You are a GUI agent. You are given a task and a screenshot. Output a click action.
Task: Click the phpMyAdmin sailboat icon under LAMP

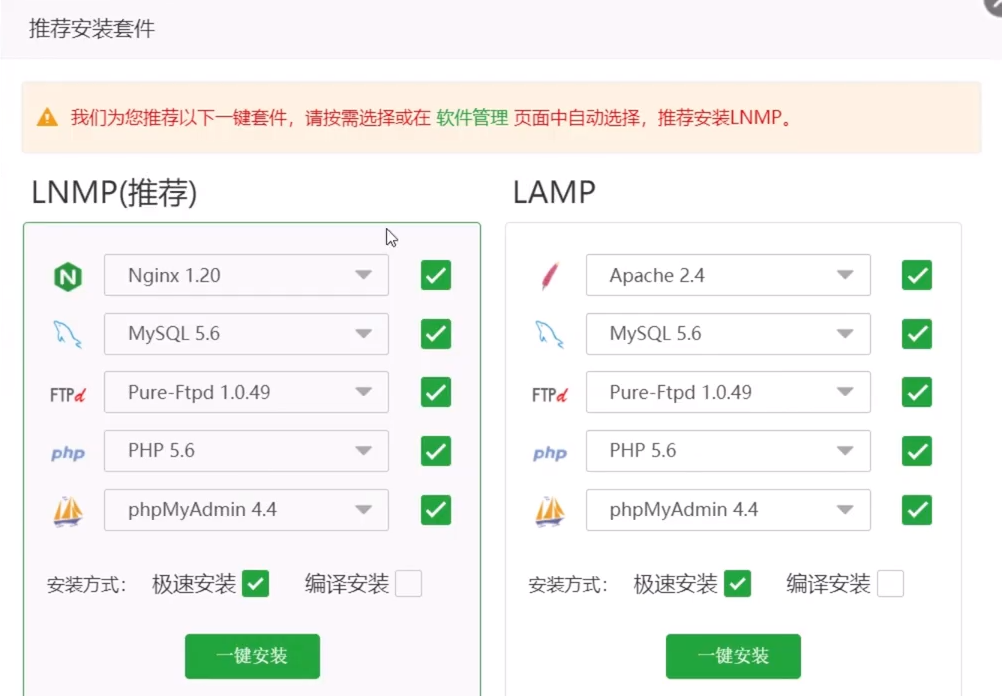[549, 510]
